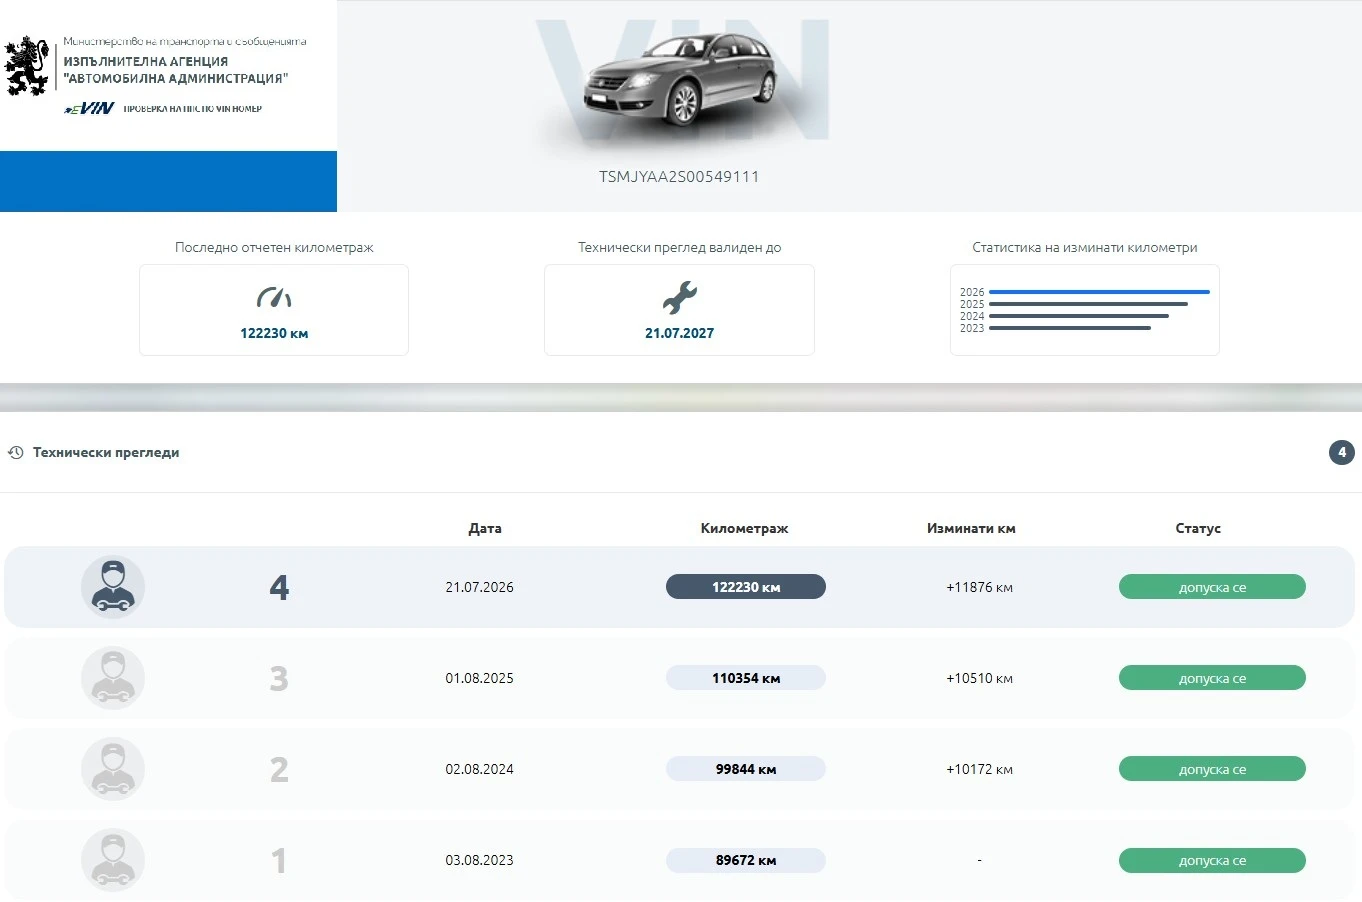The image size is (1362, 902).
Task: Click the inspections count badge showing 4
Action: [1342, 453]
